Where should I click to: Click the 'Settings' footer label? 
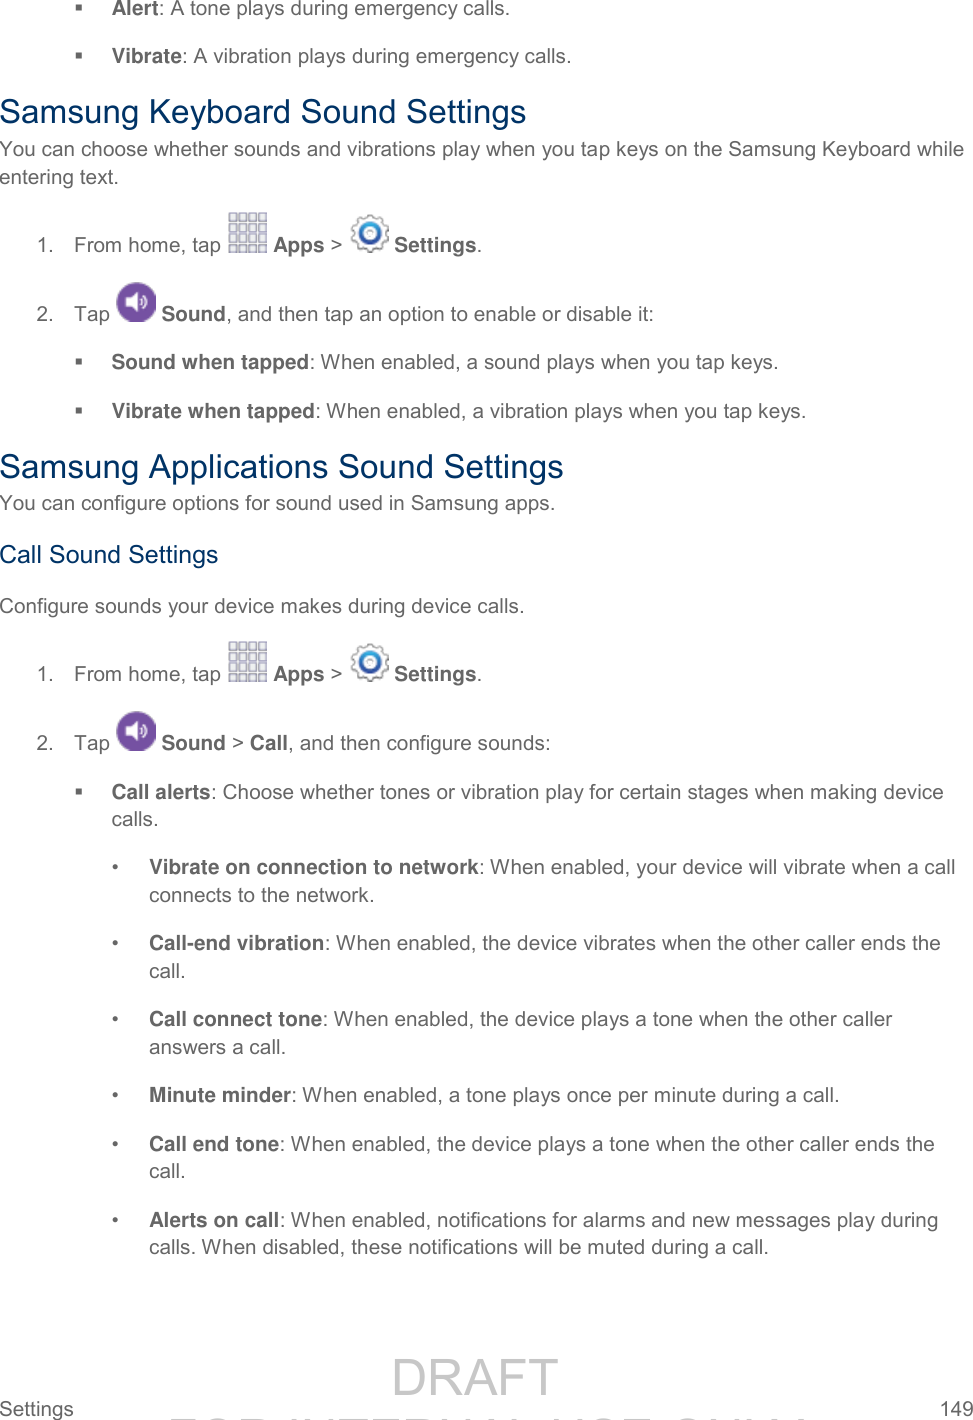point(37,1408)
